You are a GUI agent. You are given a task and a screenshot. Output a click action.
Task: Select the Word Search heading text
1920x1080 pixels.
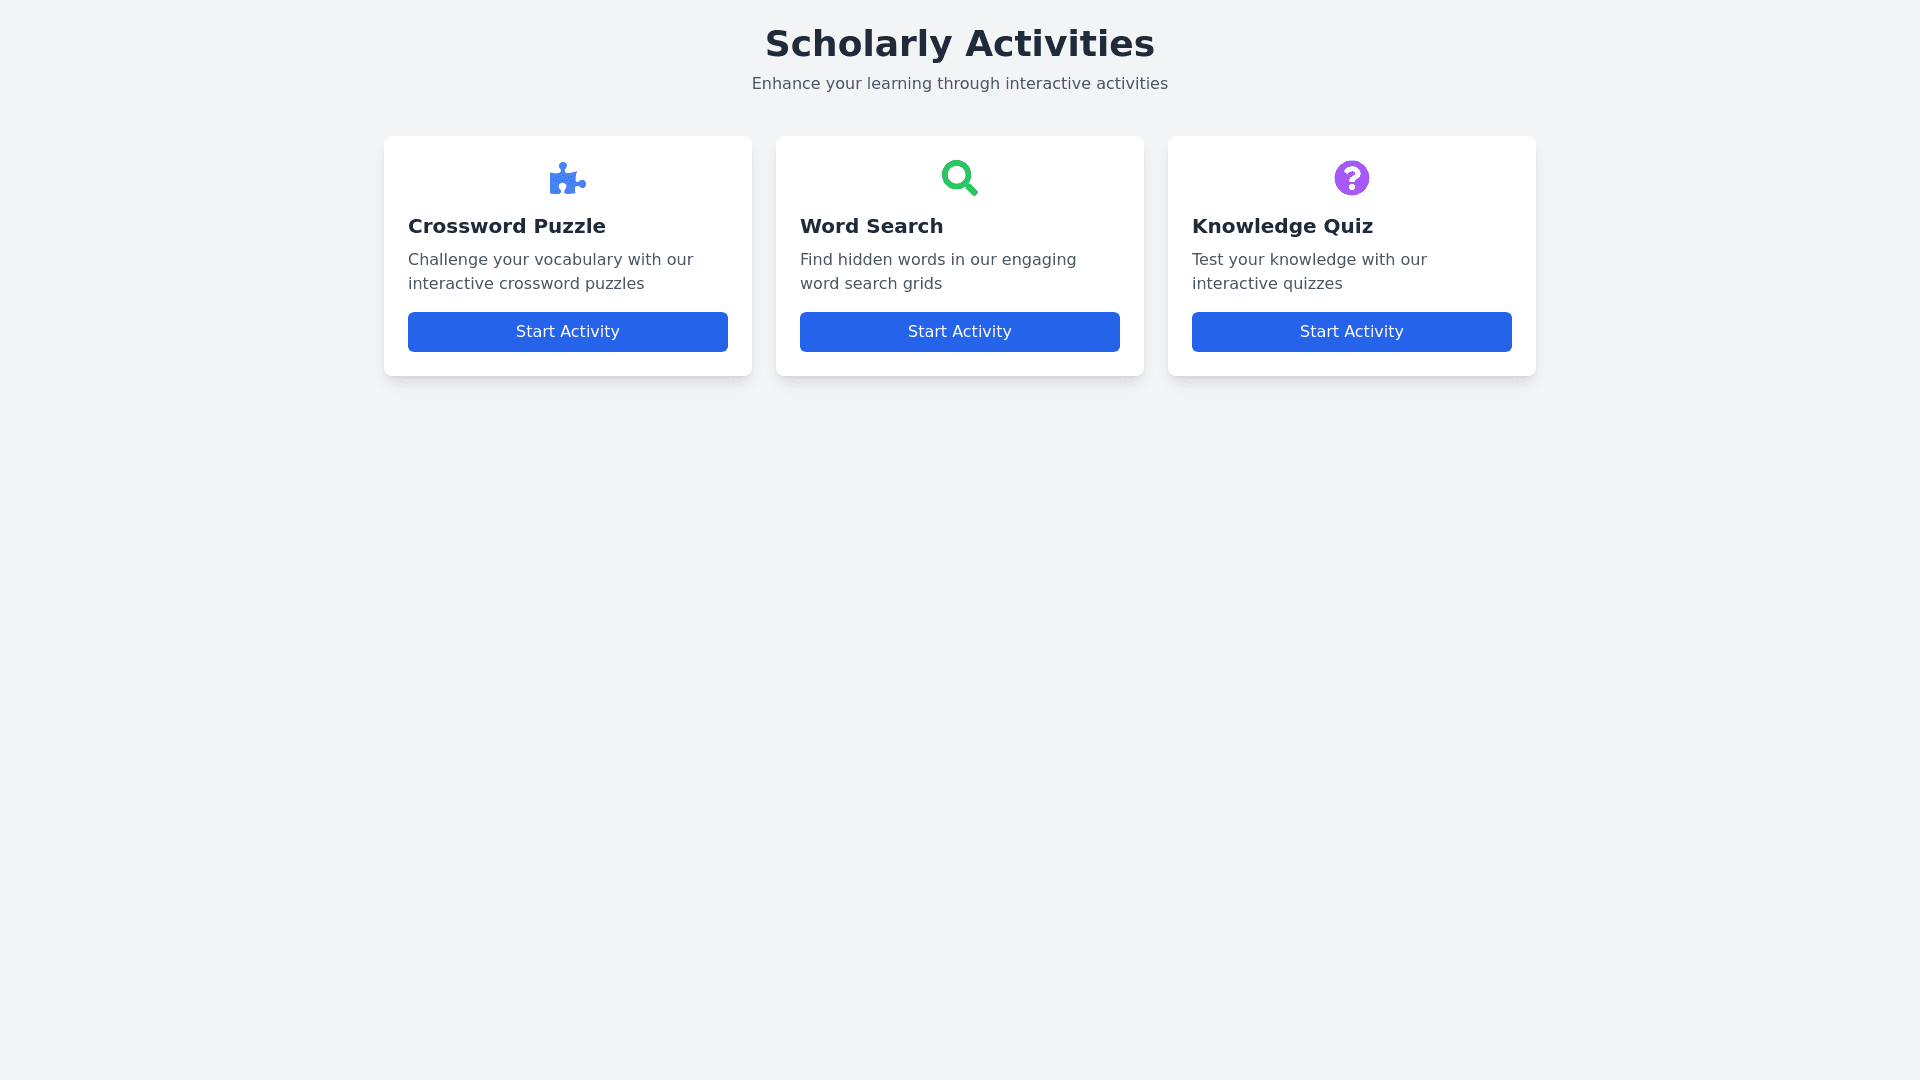point(871,226)
